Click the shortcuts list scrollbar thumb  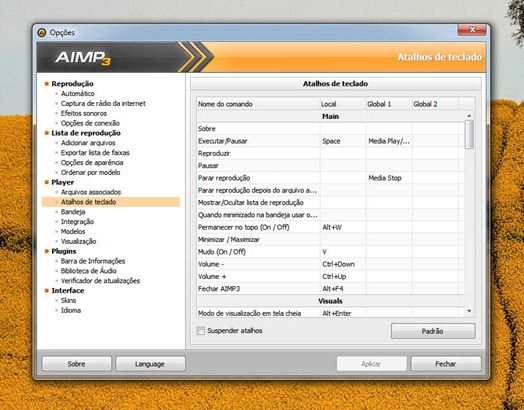point(469,134)
